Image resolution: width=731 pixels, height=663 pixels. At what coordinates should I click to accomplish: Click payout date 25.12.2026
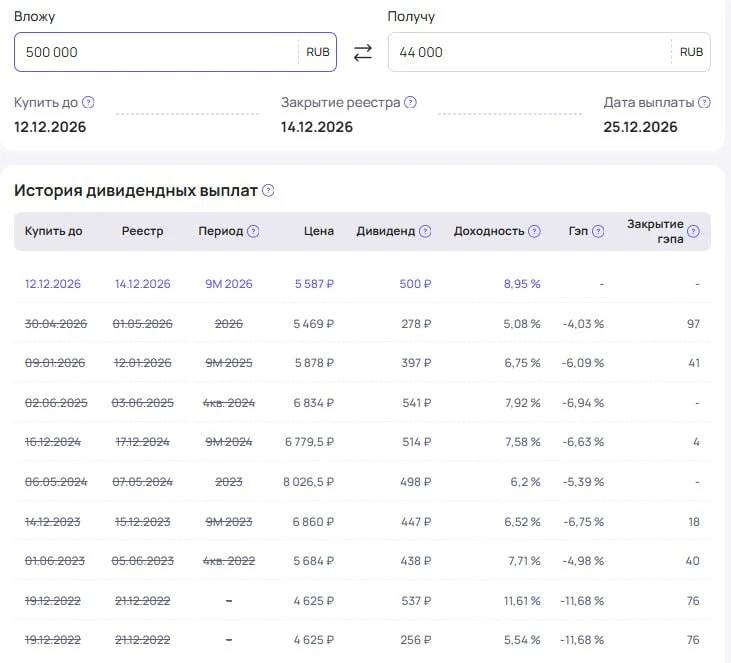[640, 127]
